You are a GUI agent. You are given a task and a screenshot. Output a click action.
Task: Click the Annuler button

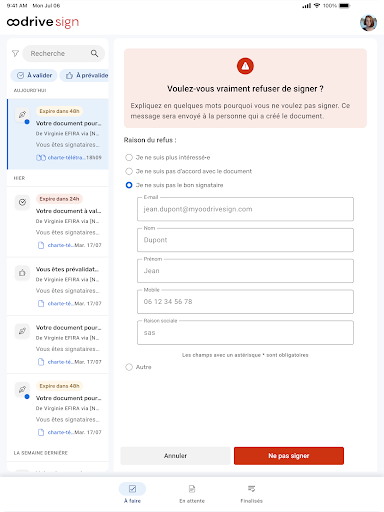175,456
